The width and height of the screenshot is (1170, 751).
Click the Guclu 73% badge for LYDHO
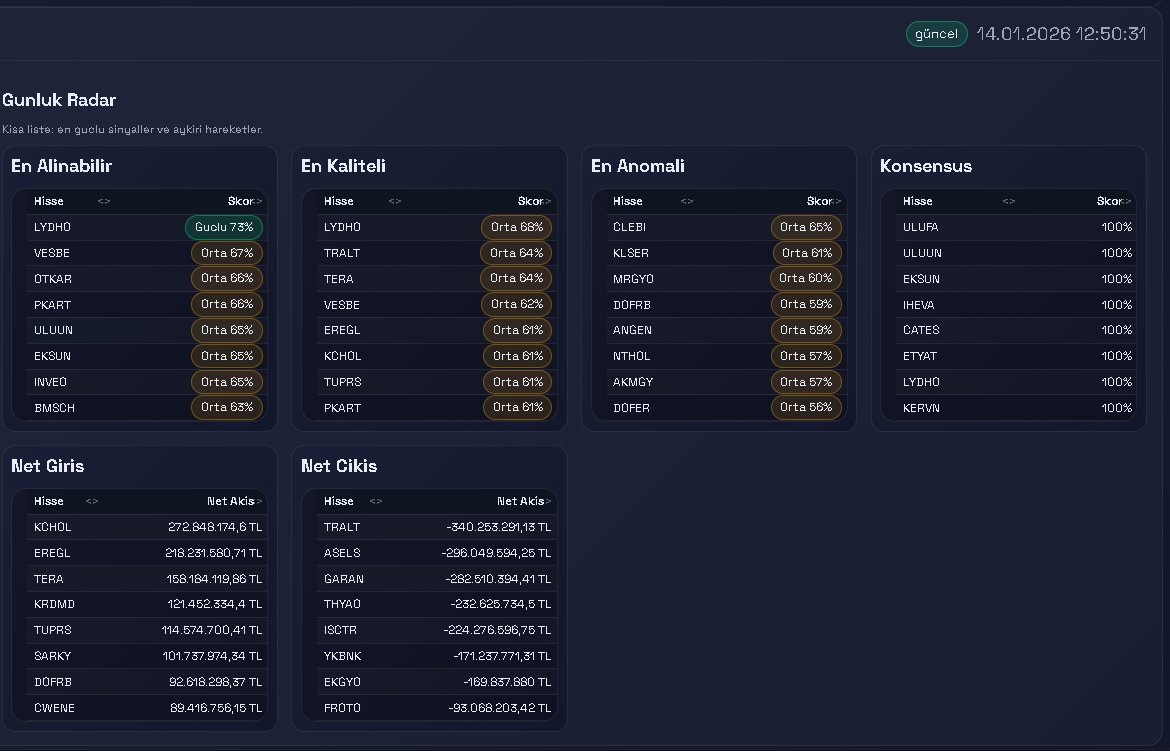point(224,227)
